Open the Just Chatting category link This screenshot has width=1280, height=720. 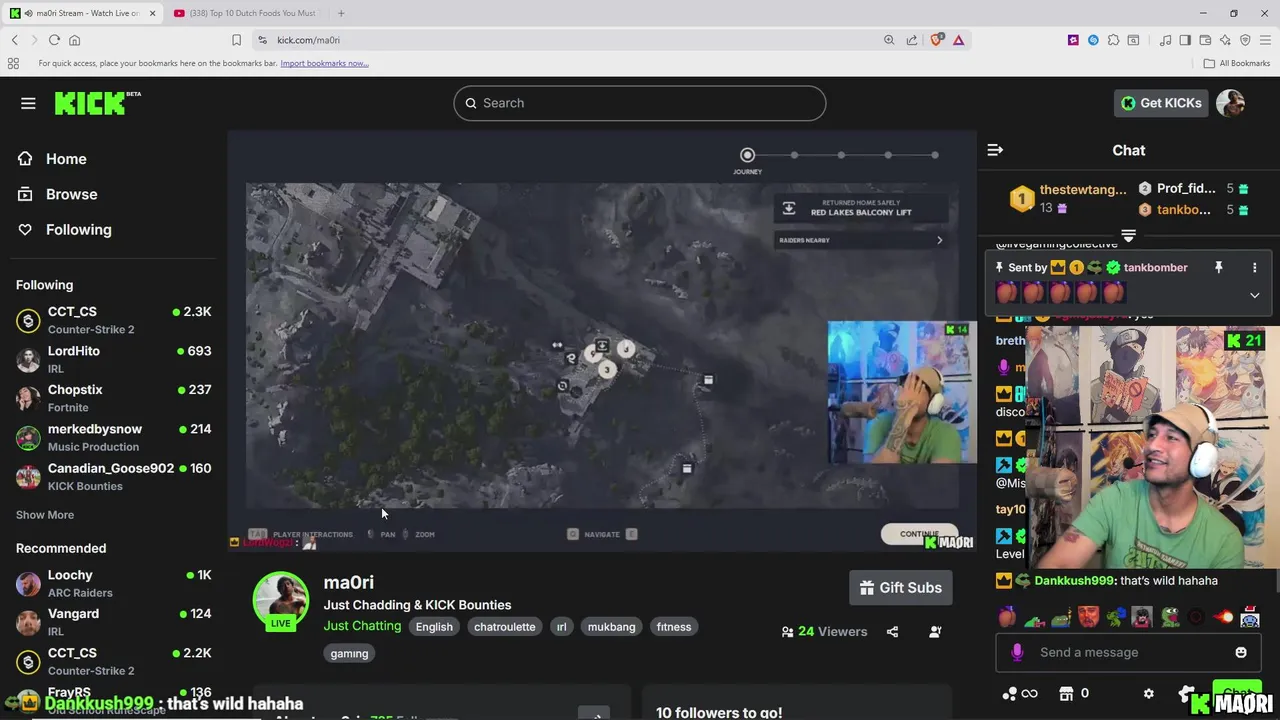point(362,626)
